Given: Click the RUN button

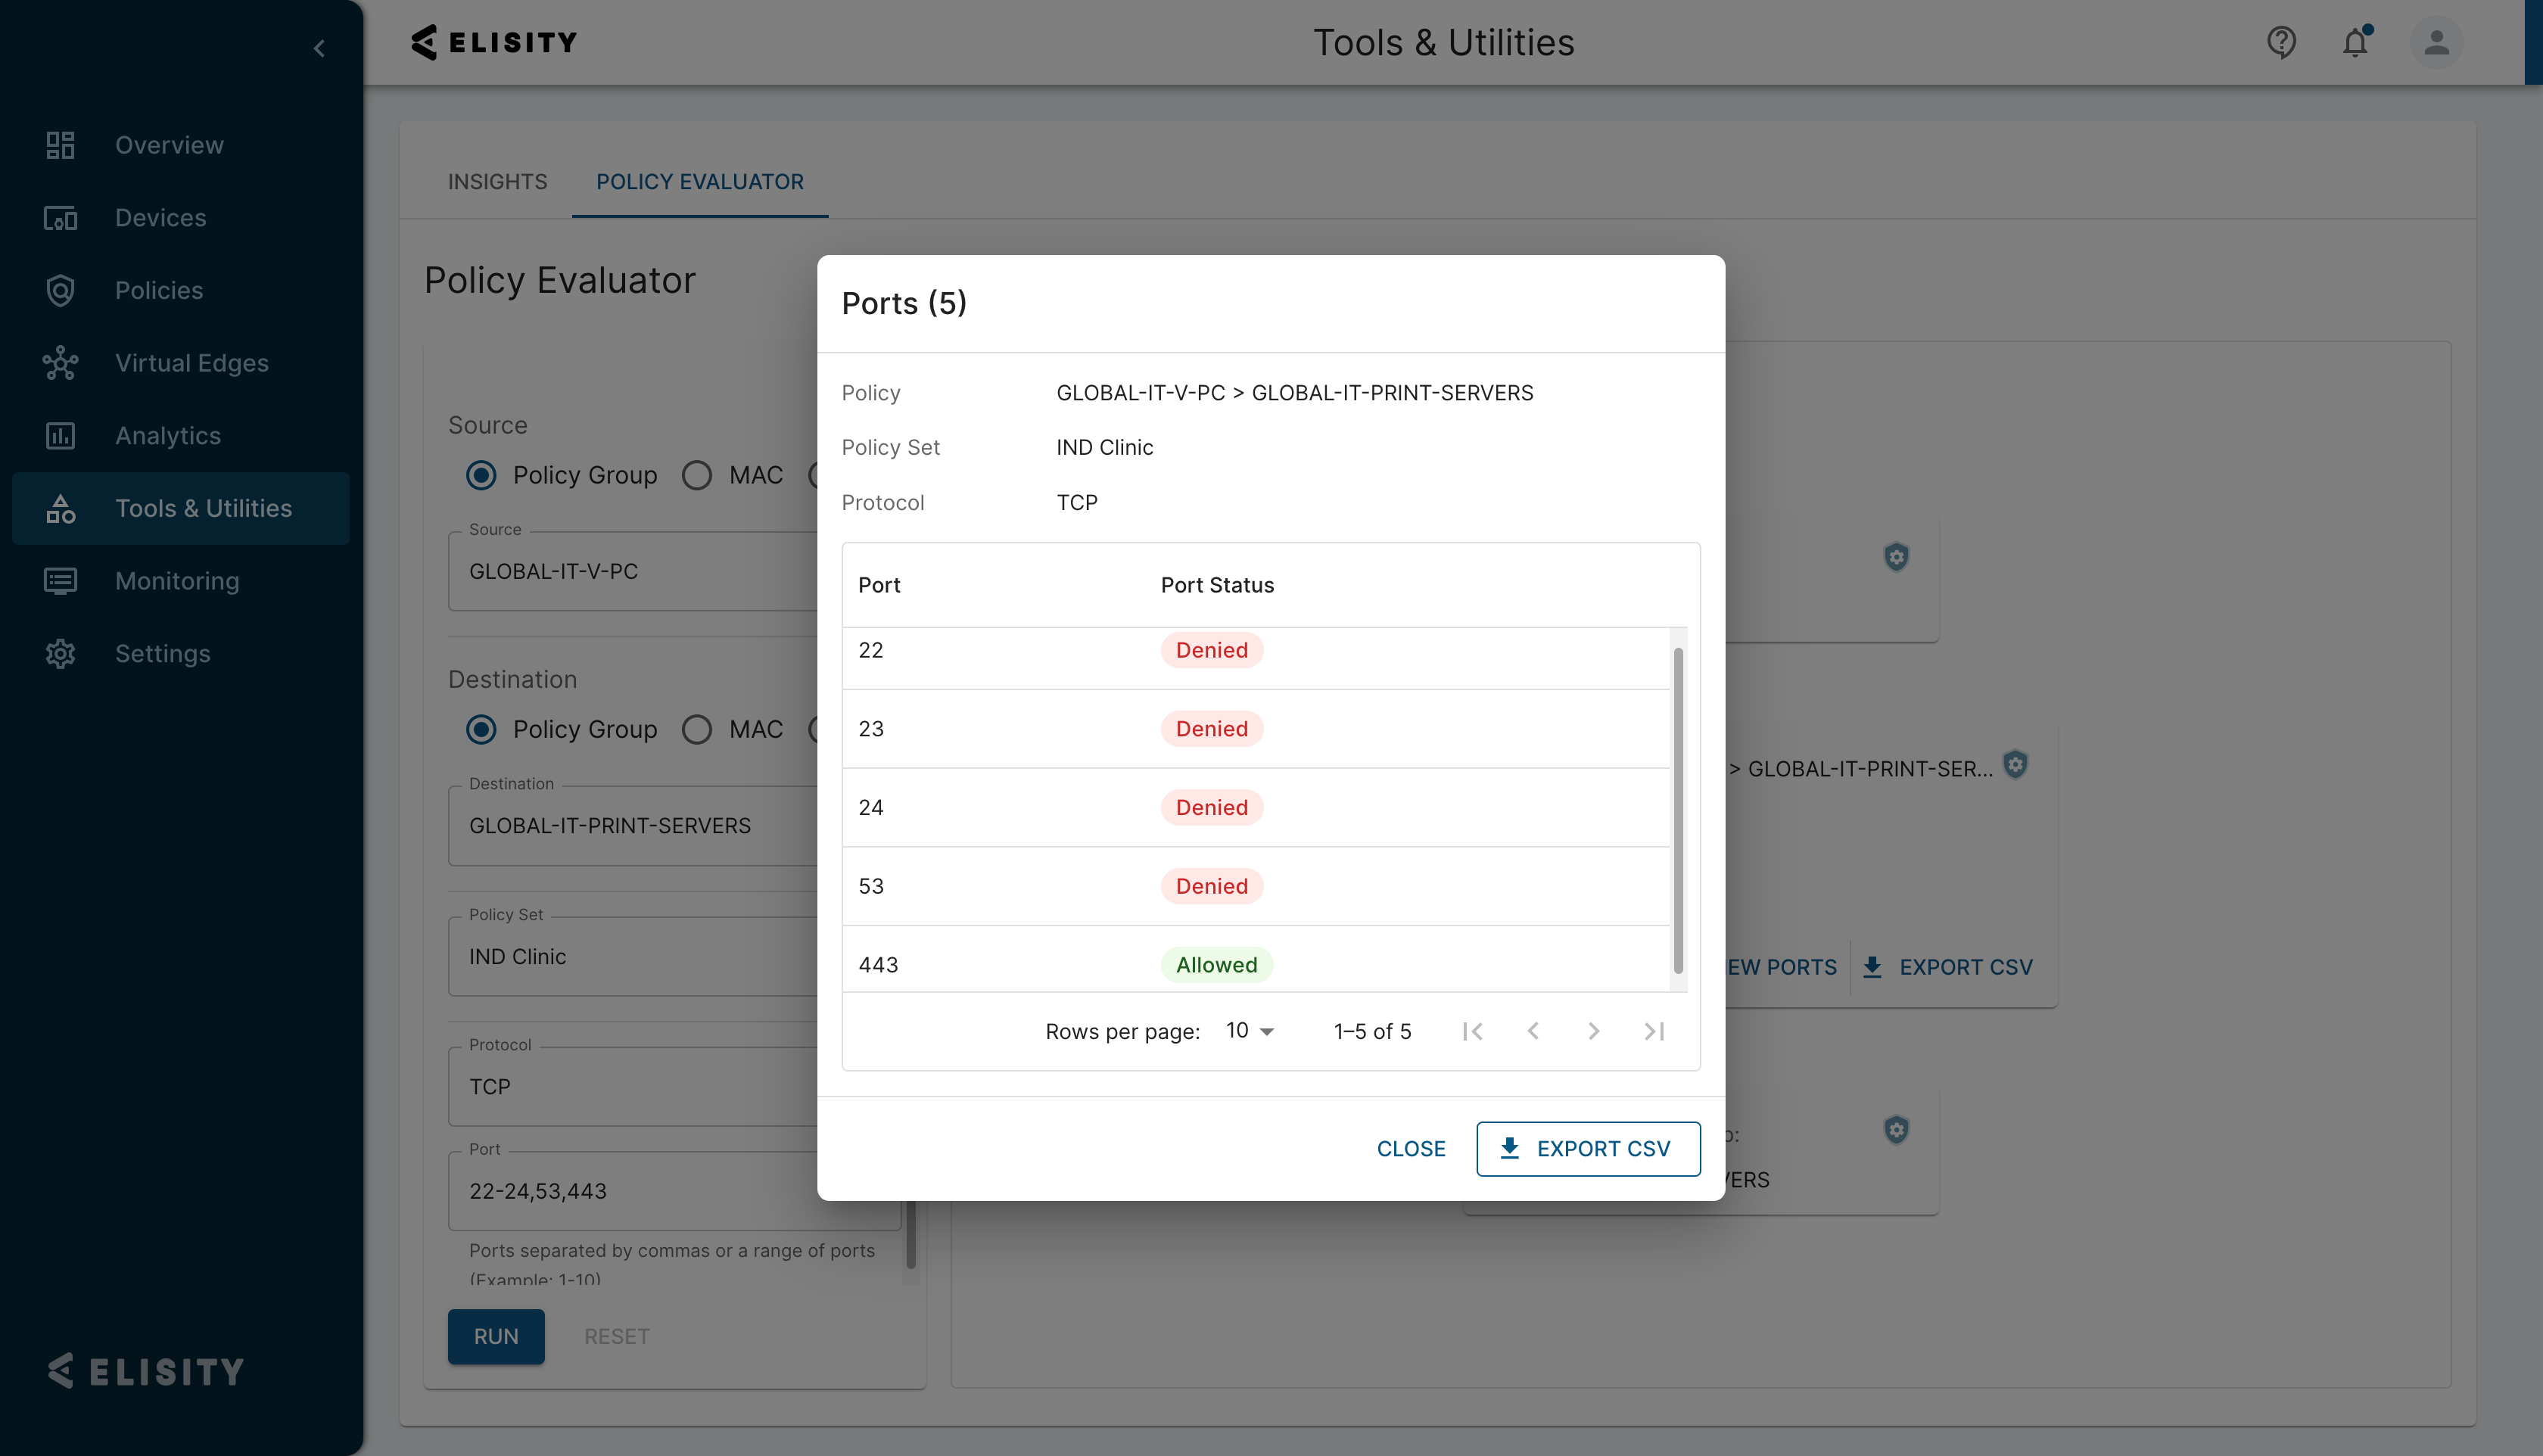Looking at the screenshot, I should 496,1337.
